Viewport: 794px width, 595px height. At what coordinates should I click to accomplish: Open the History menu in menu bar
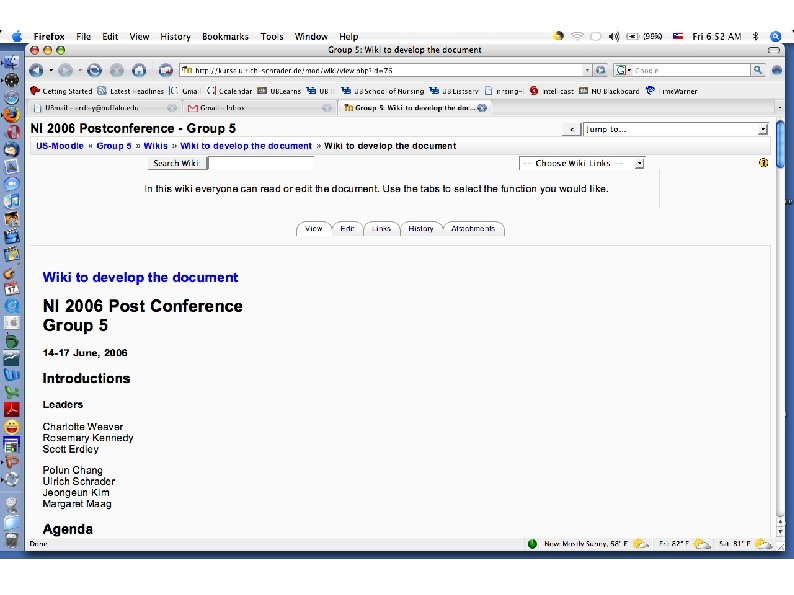[x=175, y=36]
